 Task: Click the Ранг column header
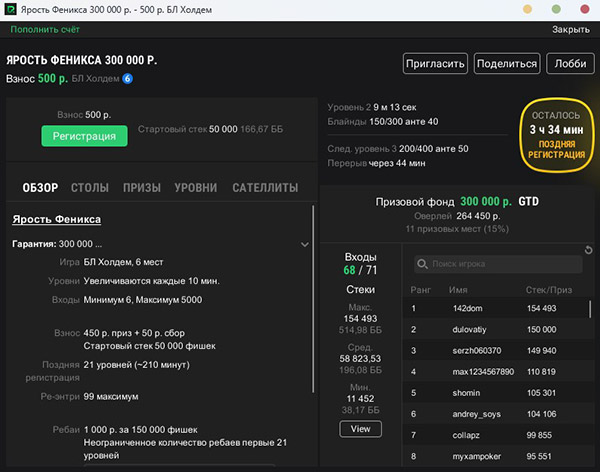(x=421, y=290)
